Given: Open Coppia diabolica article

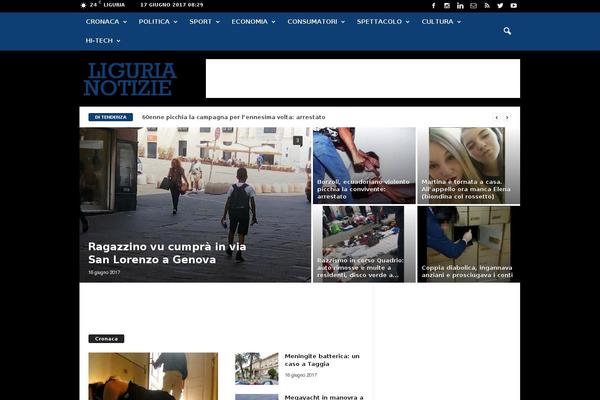Looking at the screenshot, I should pyautogui.click(x=467, y=271).
